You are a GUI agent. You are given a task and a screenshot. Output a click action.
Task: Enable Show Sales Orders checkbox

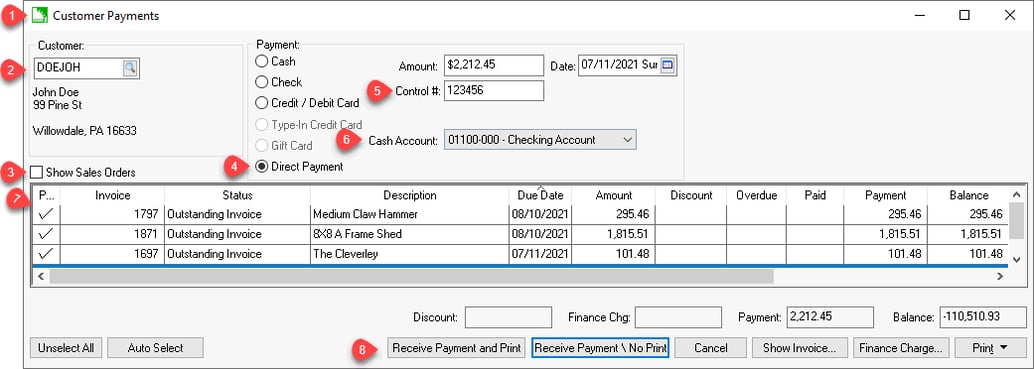[37, 173]
